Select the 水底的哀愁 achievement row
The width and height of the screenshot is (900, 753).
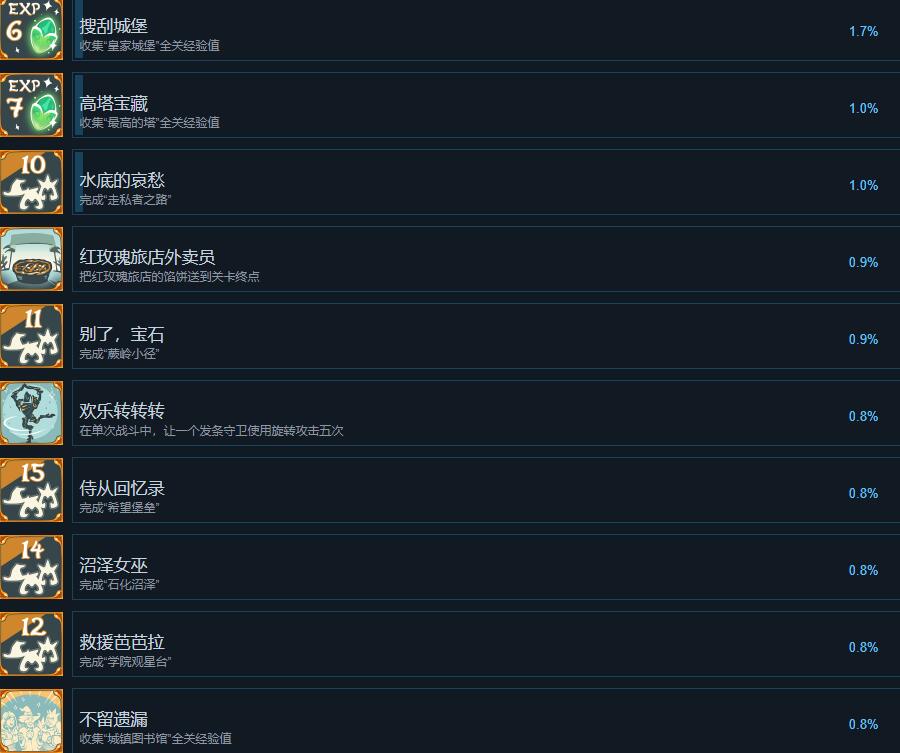pyautogui.click(x=486, y=182)
